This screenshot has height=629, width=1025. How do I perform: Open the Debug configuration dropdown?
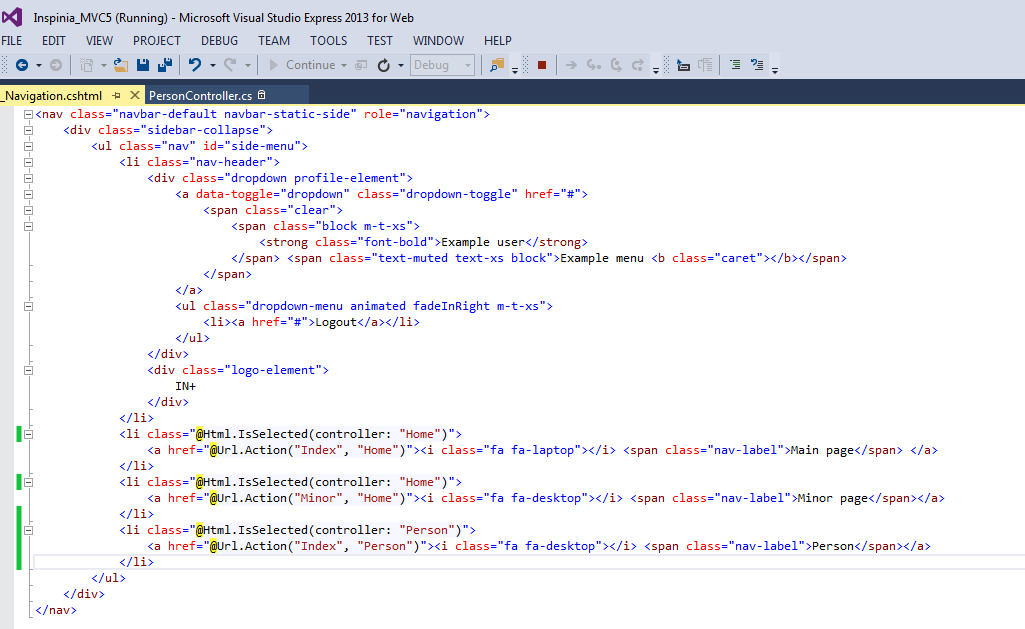442,65
